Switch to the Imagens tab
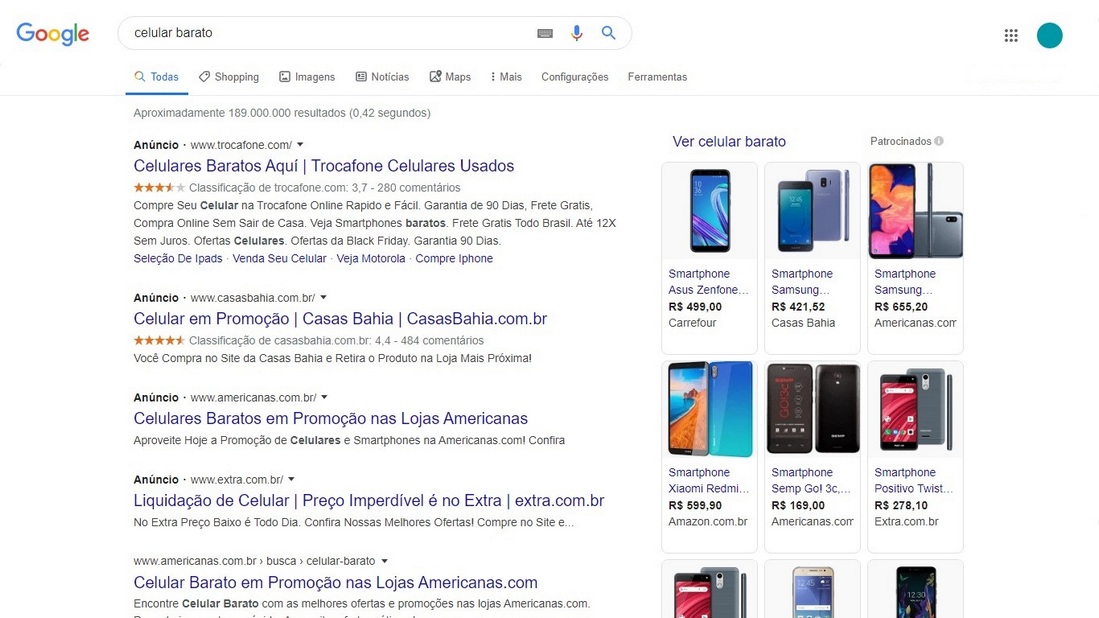Viewport: 1099px width, 618px height. 307,77
